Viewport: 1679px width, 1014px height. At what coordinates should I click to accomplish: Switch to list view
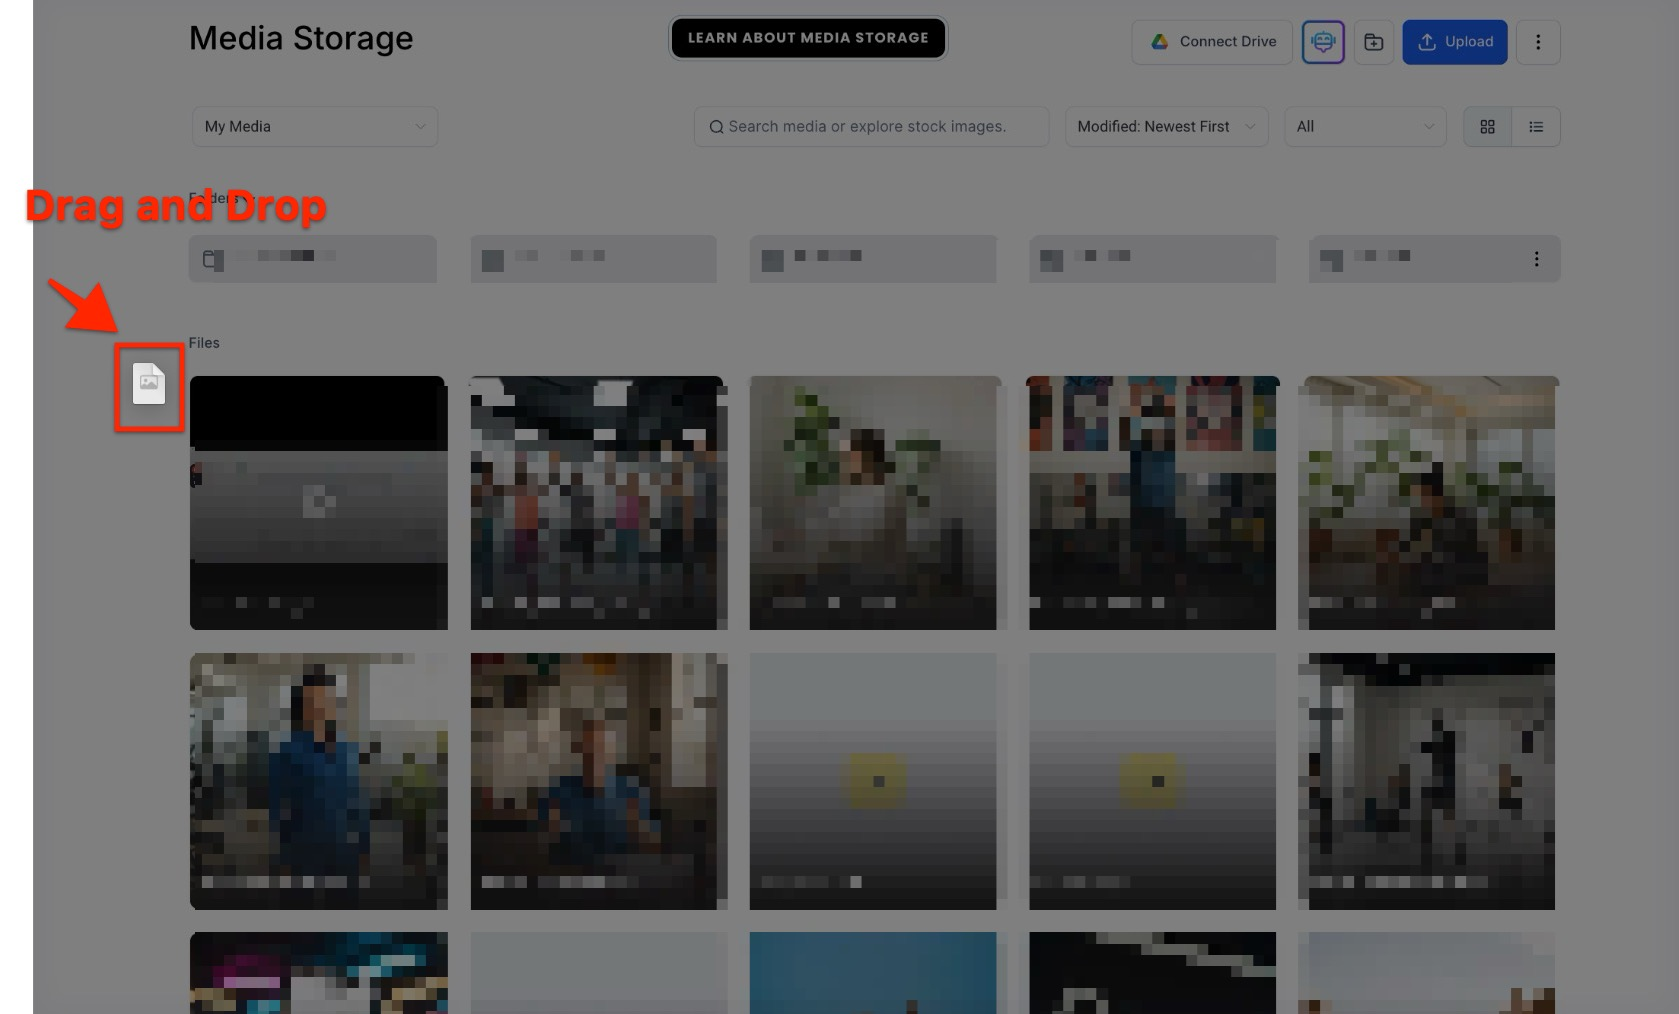click(1536, 127)
